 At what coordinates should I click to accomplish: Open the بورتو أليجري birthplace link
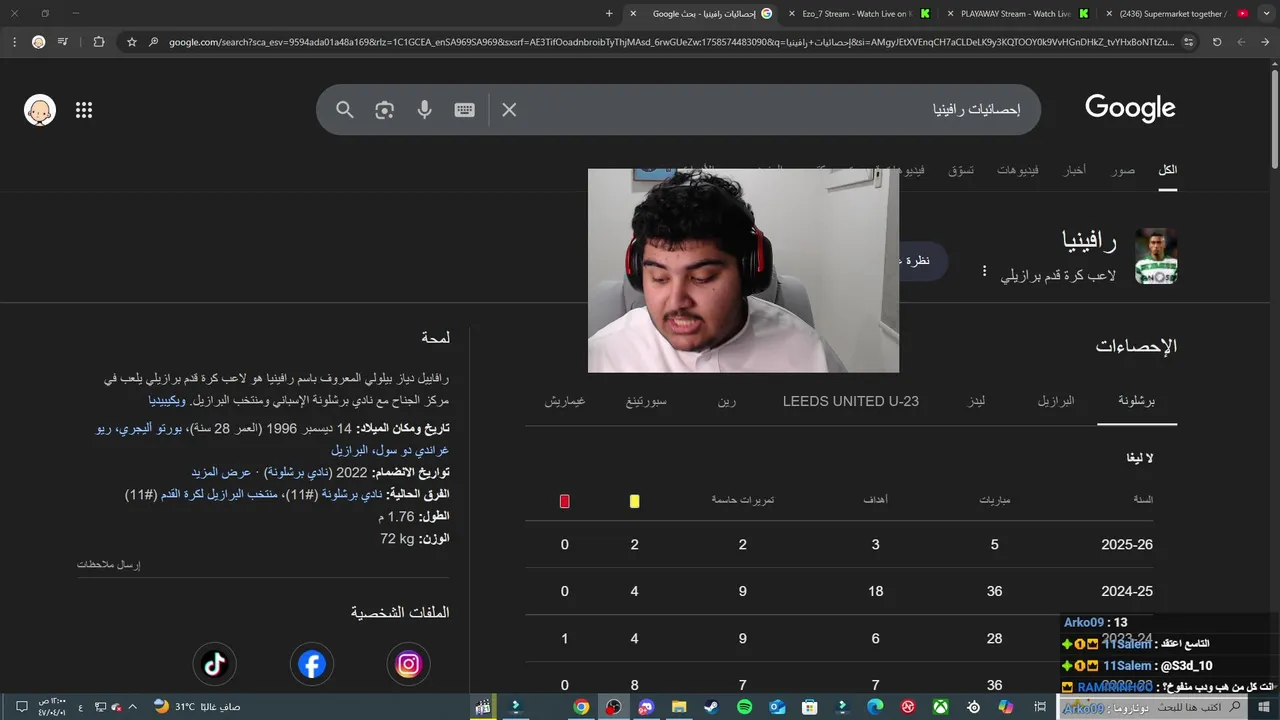point(149,428)
